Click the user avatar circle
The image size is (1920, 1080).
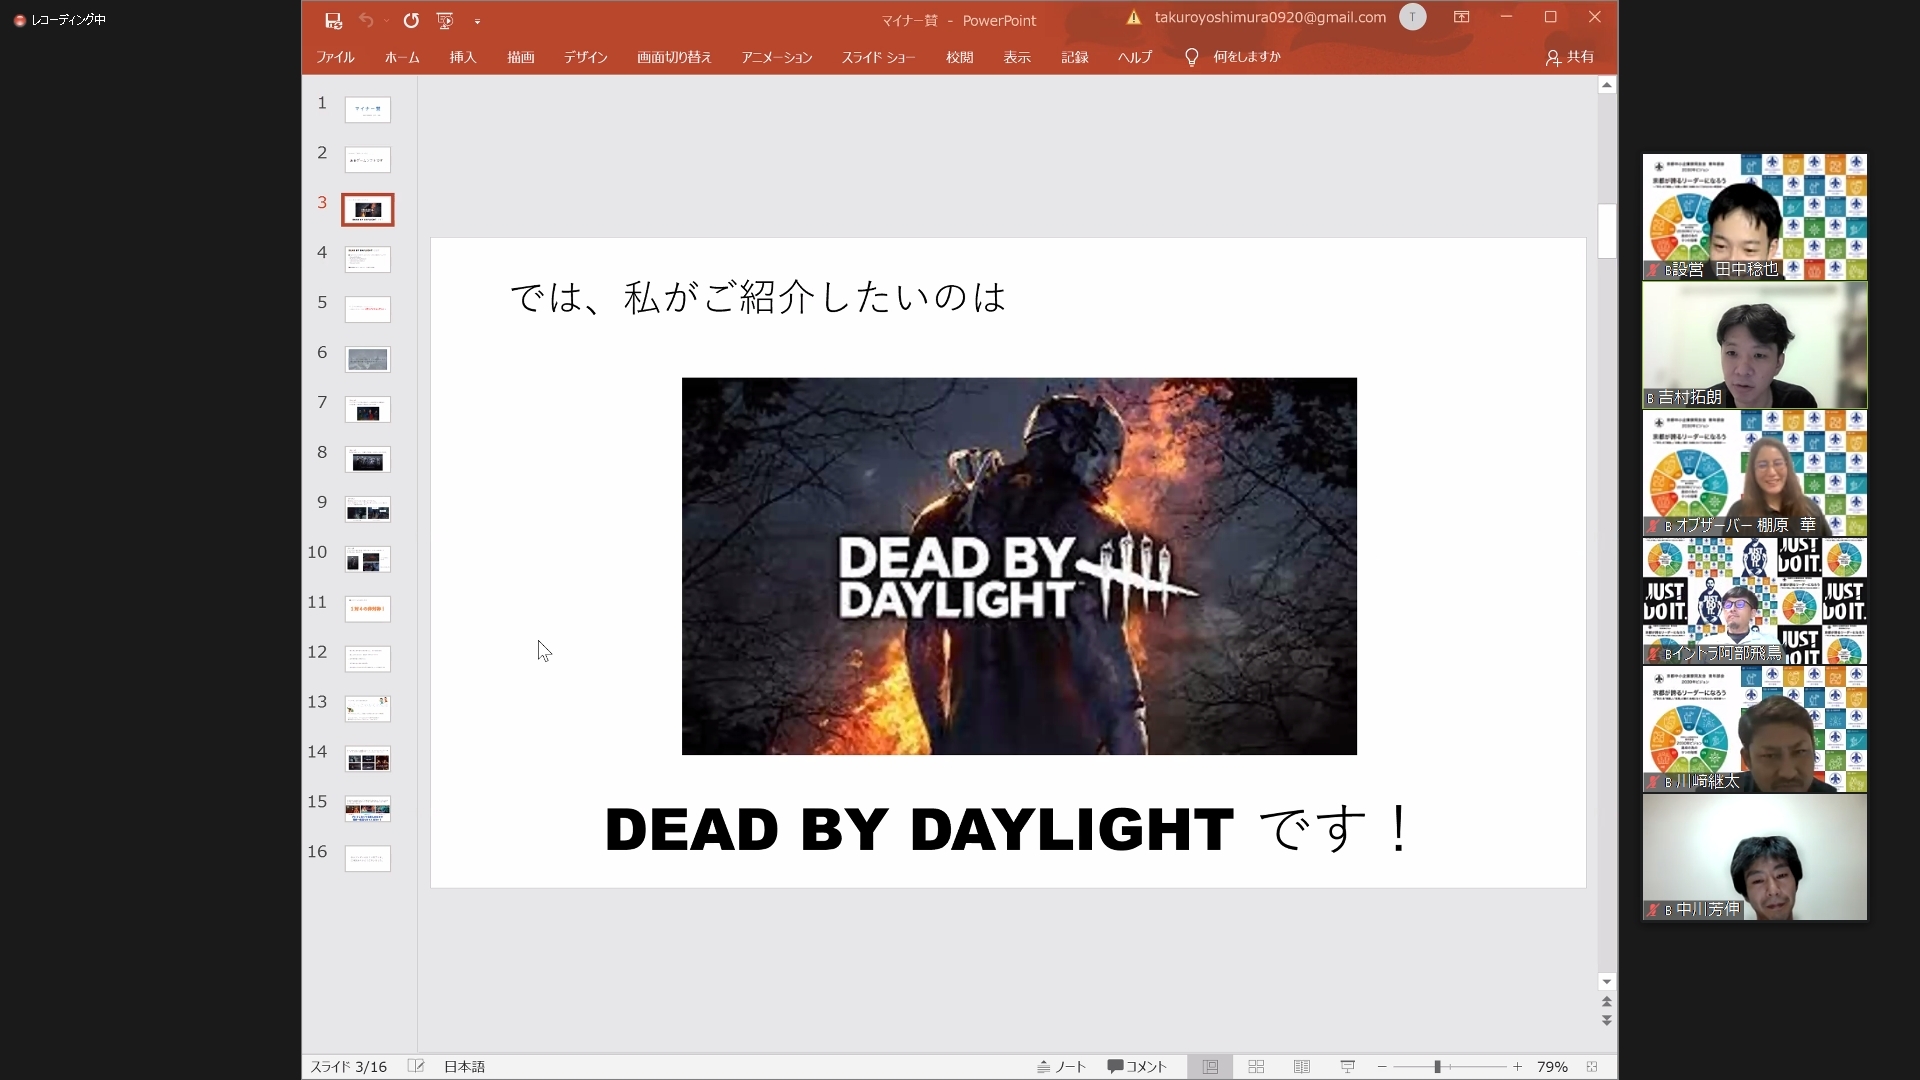pyautogui.click(x=1412, y=17)
